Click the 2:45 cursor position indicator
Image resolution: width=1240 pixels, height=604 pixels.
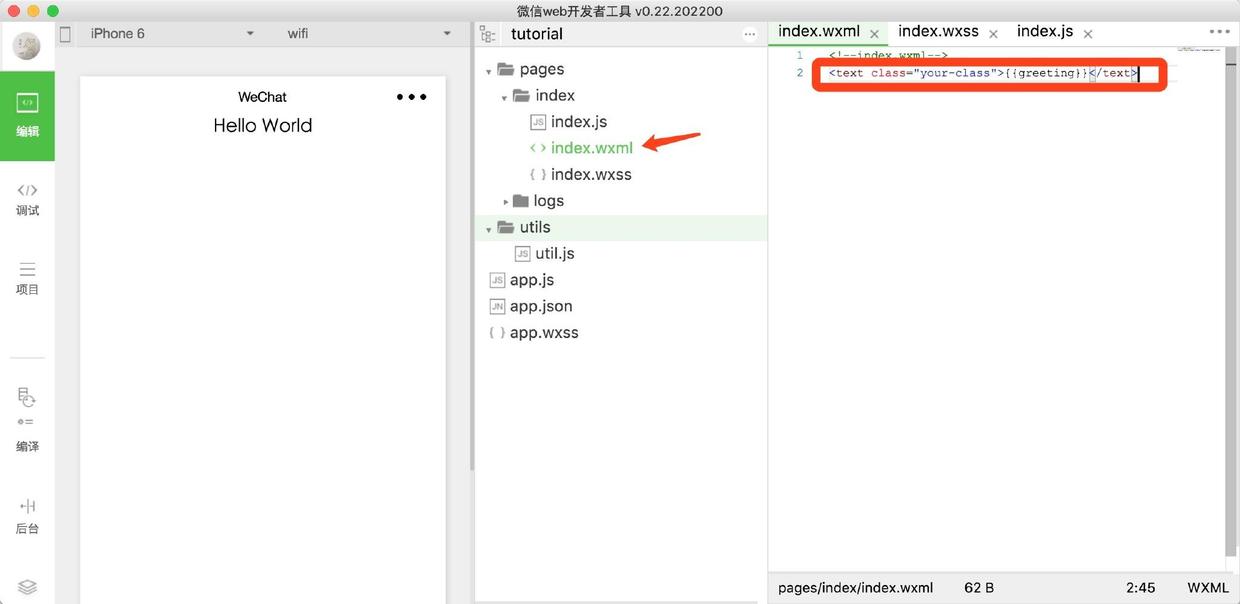click(1141, 588)
